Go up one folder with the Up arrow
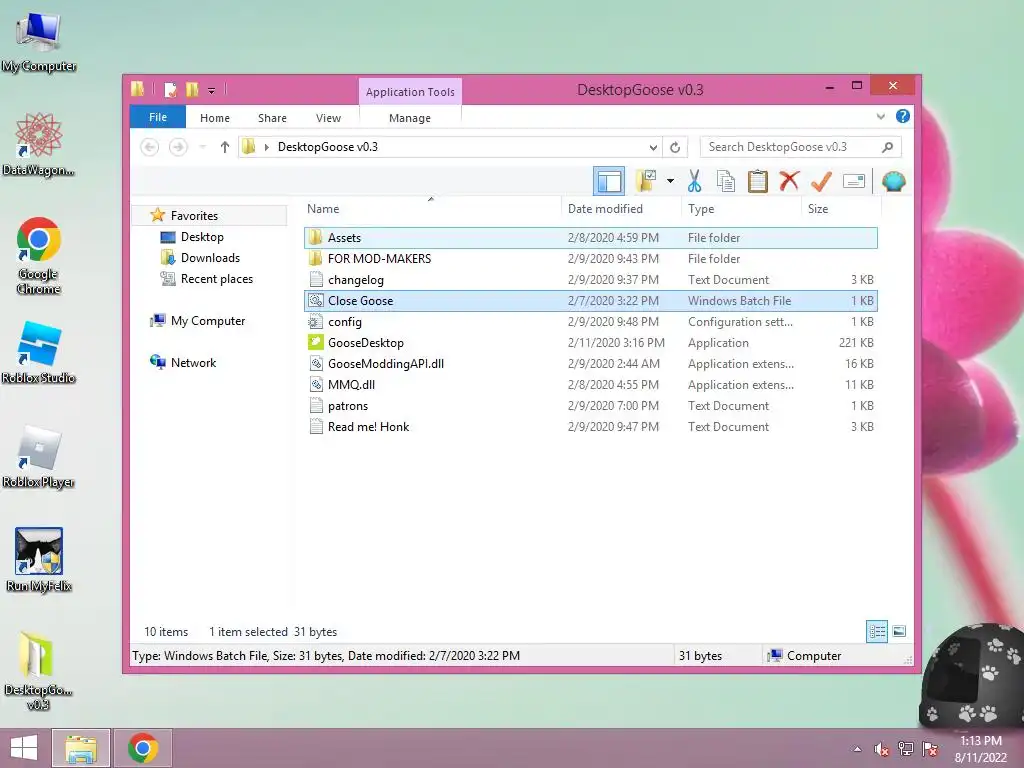The width and height of the screenshot is (1024, 768). (225, 147)
